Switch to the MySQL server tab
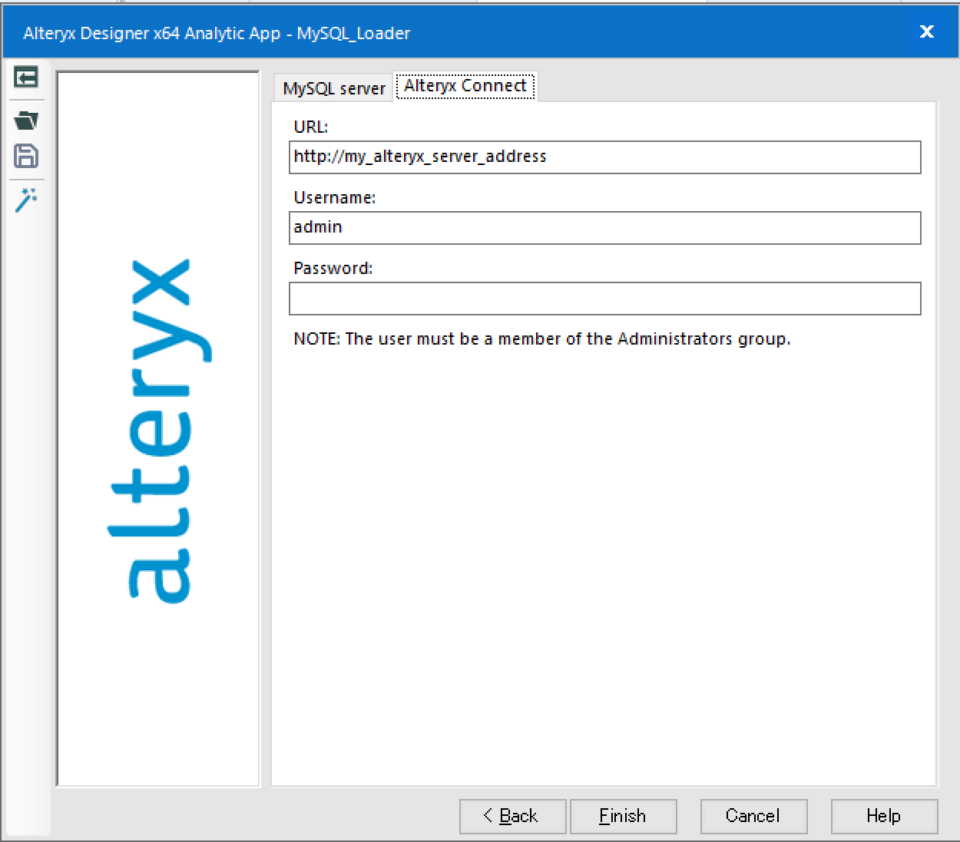This screenshot has width=960, height=842. tap(334, 89)
